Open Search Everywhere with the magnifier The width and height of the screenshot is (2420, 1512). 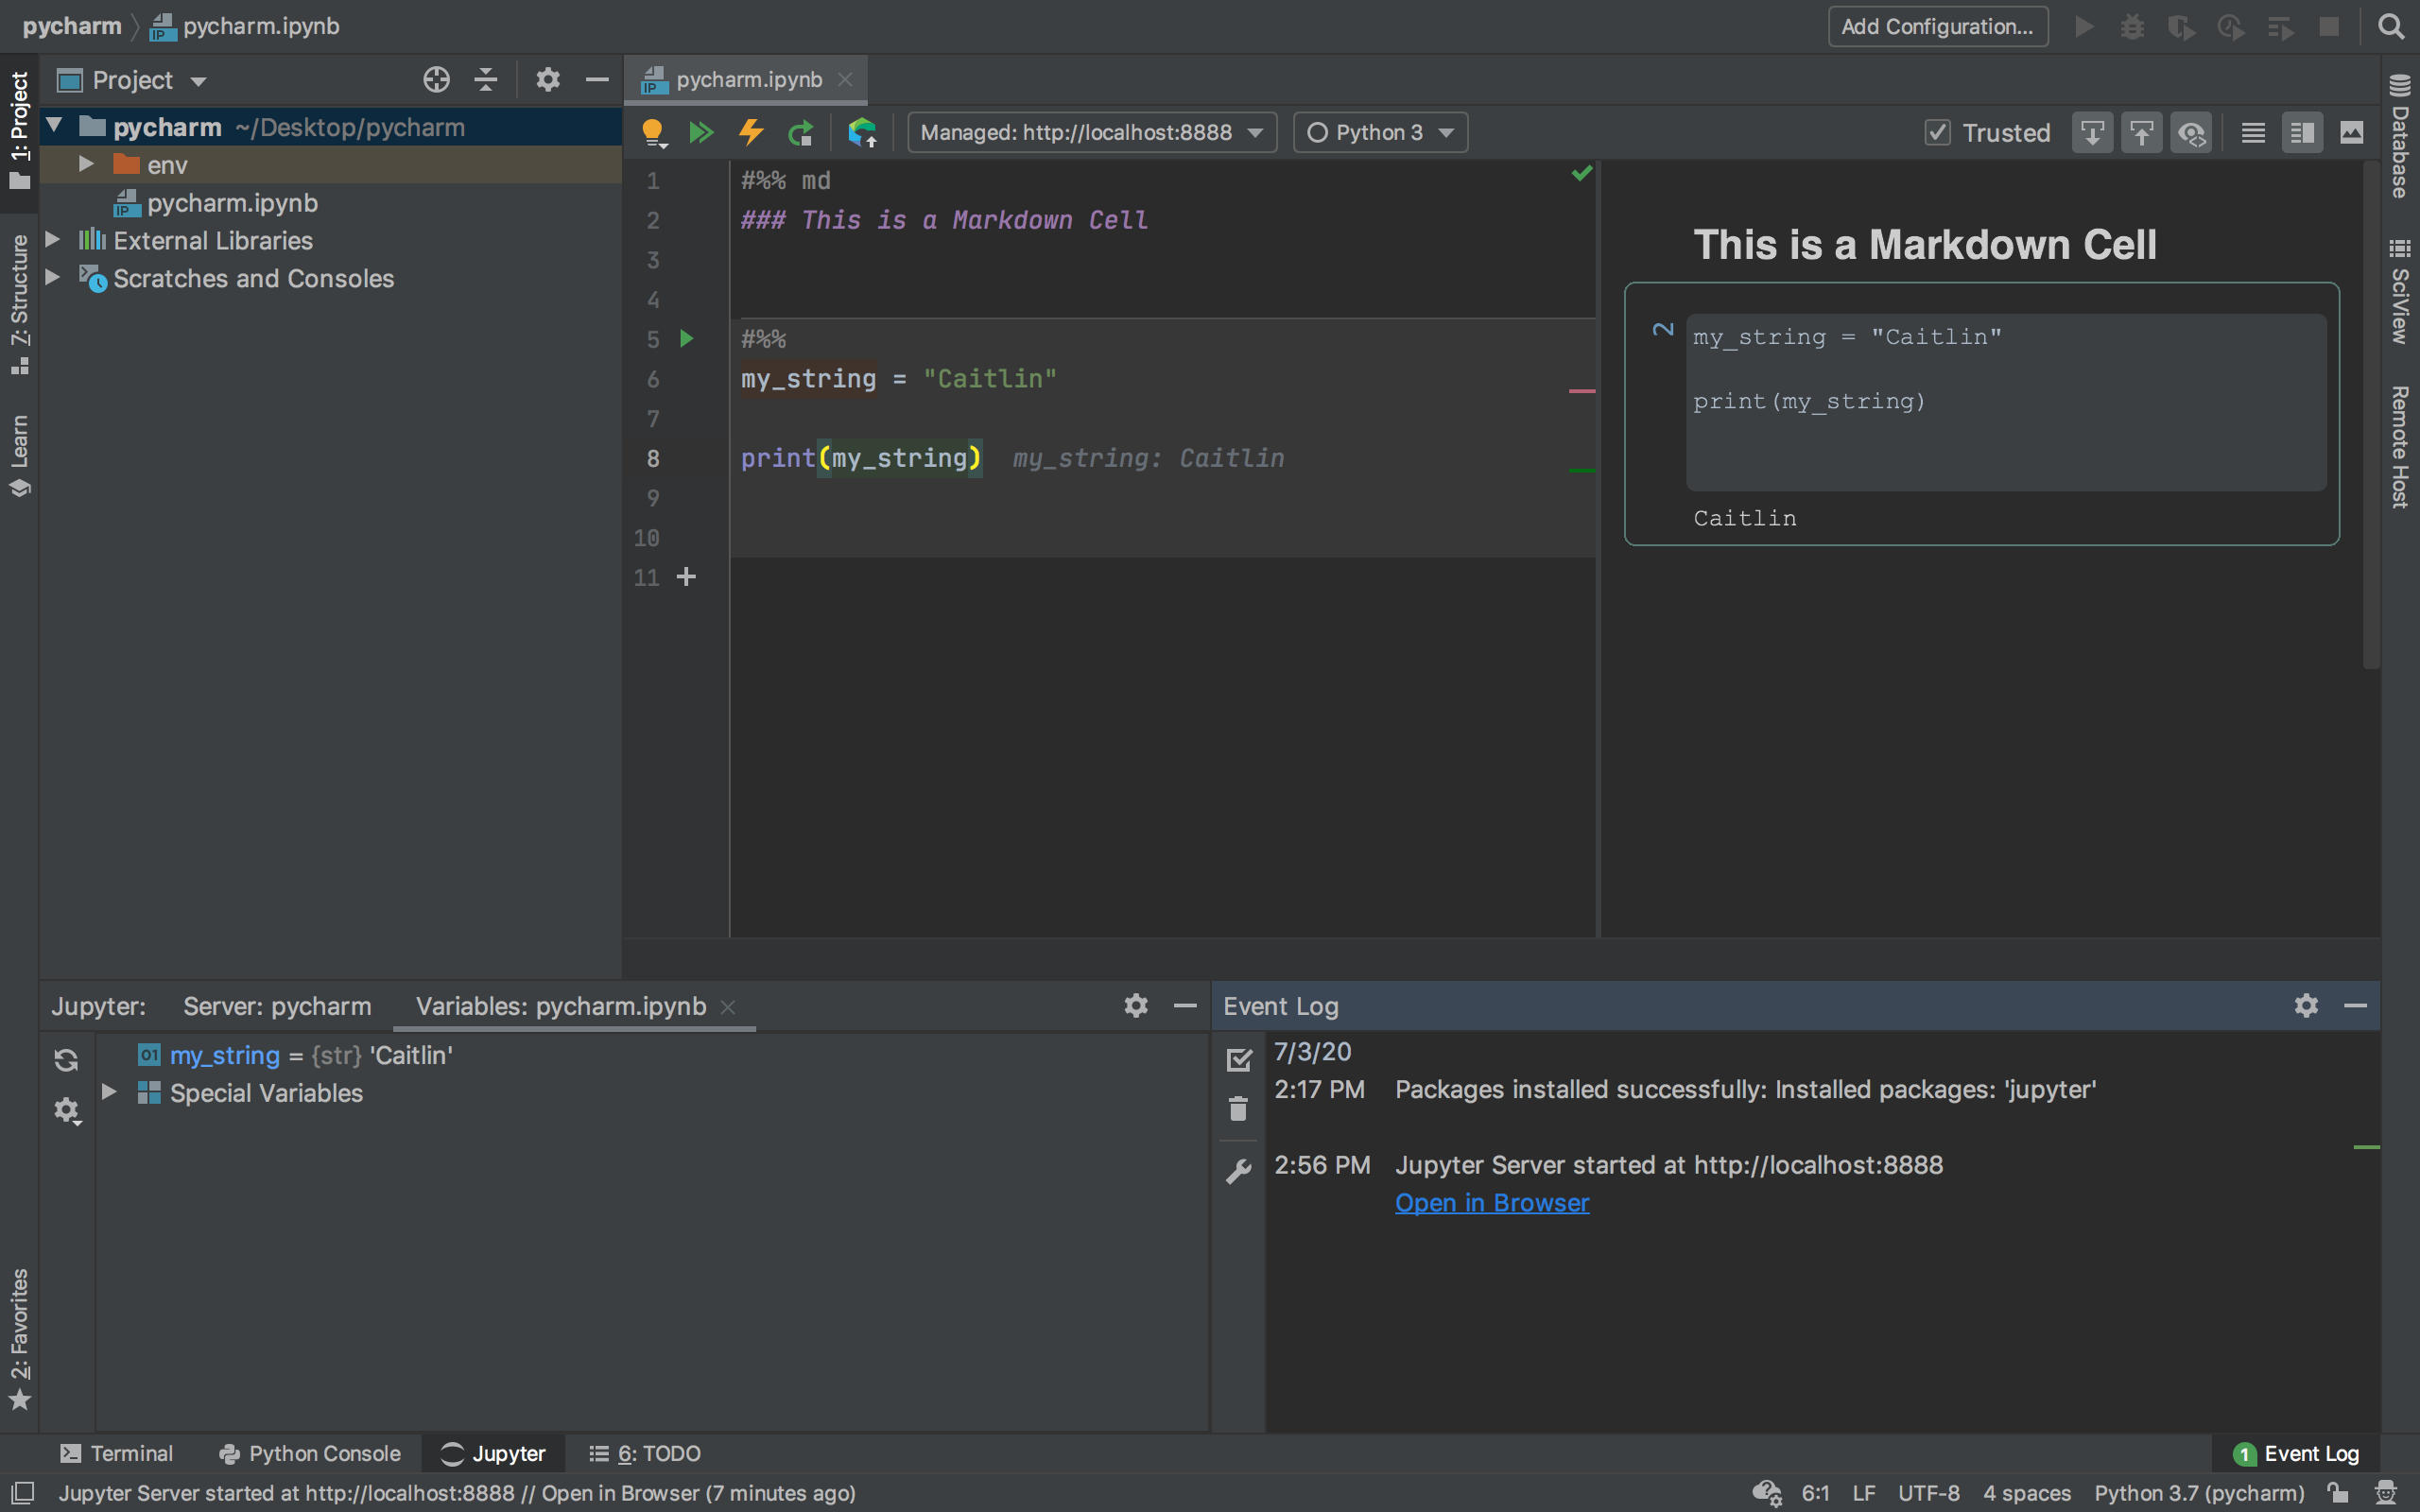tap(2392, 26)
